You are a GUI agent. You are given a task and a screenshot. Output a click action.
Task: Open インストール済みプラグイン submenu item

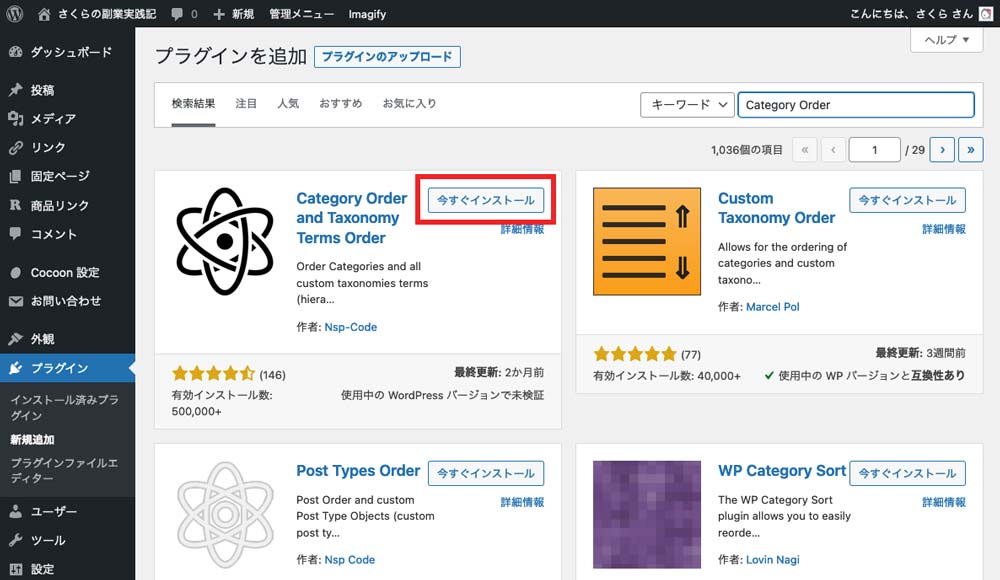click(64, 407)
